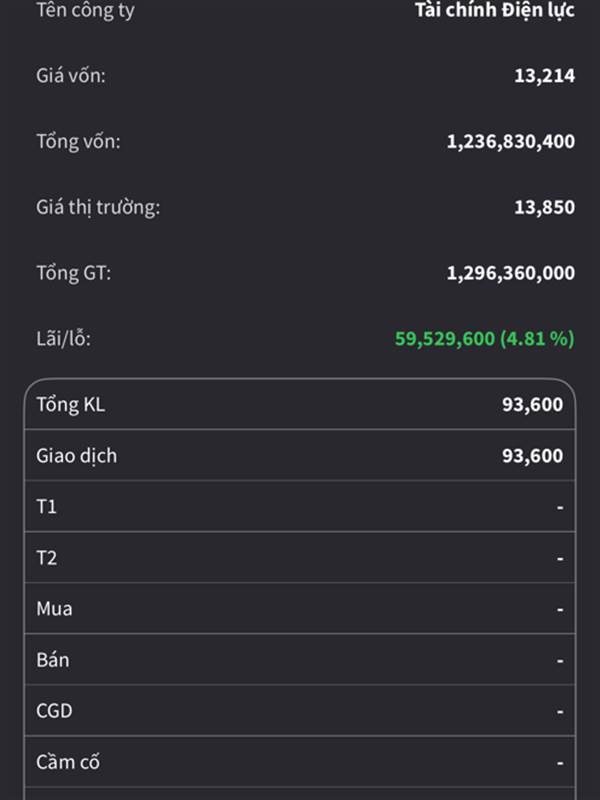Select the T2 row
The height and width of the screenshot is (800, 600).
tap(300, 558)
